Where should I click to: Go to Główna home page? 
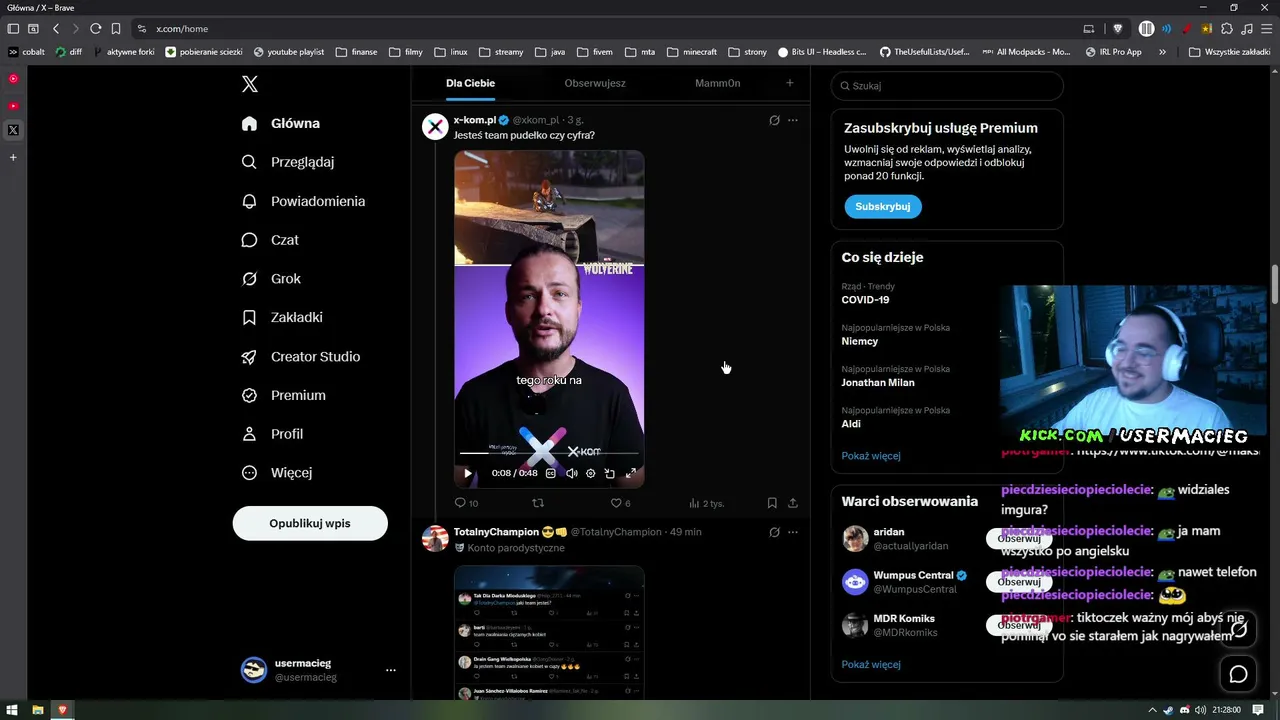(x=282, y=123)
